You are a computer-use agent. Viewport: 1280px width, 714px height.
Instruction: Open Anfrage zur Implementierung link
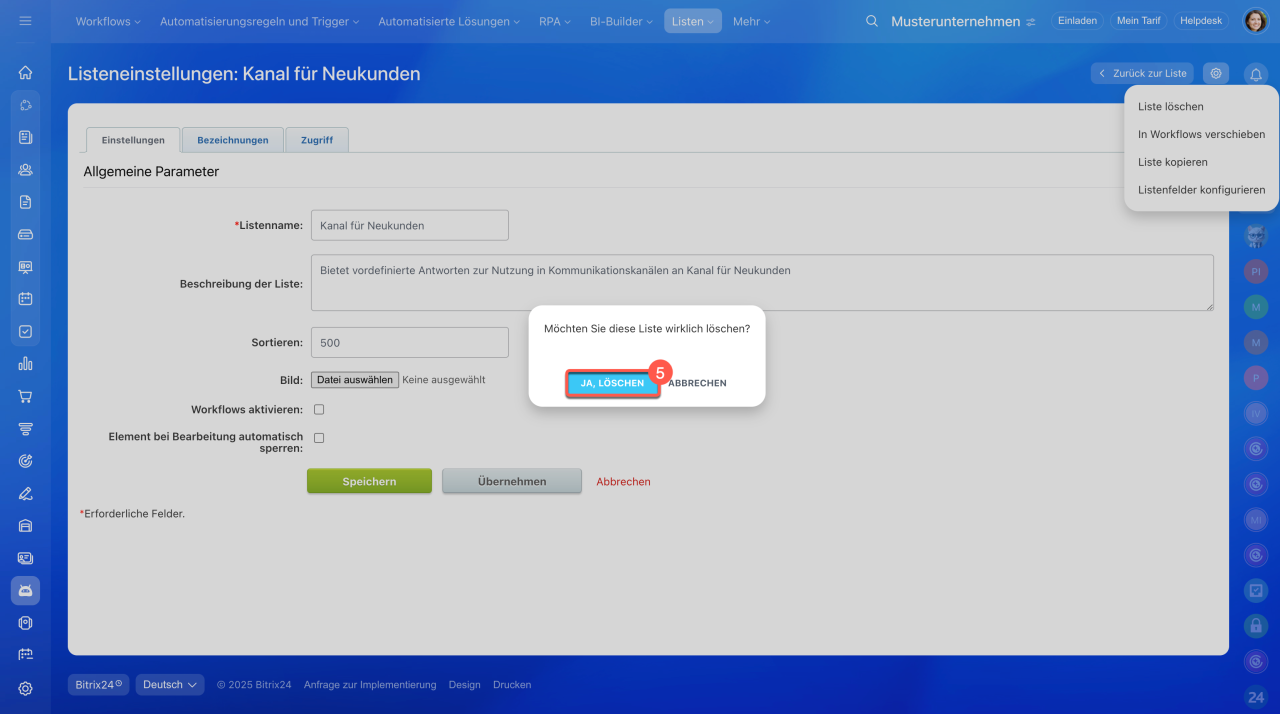click(x=370, y=685)
